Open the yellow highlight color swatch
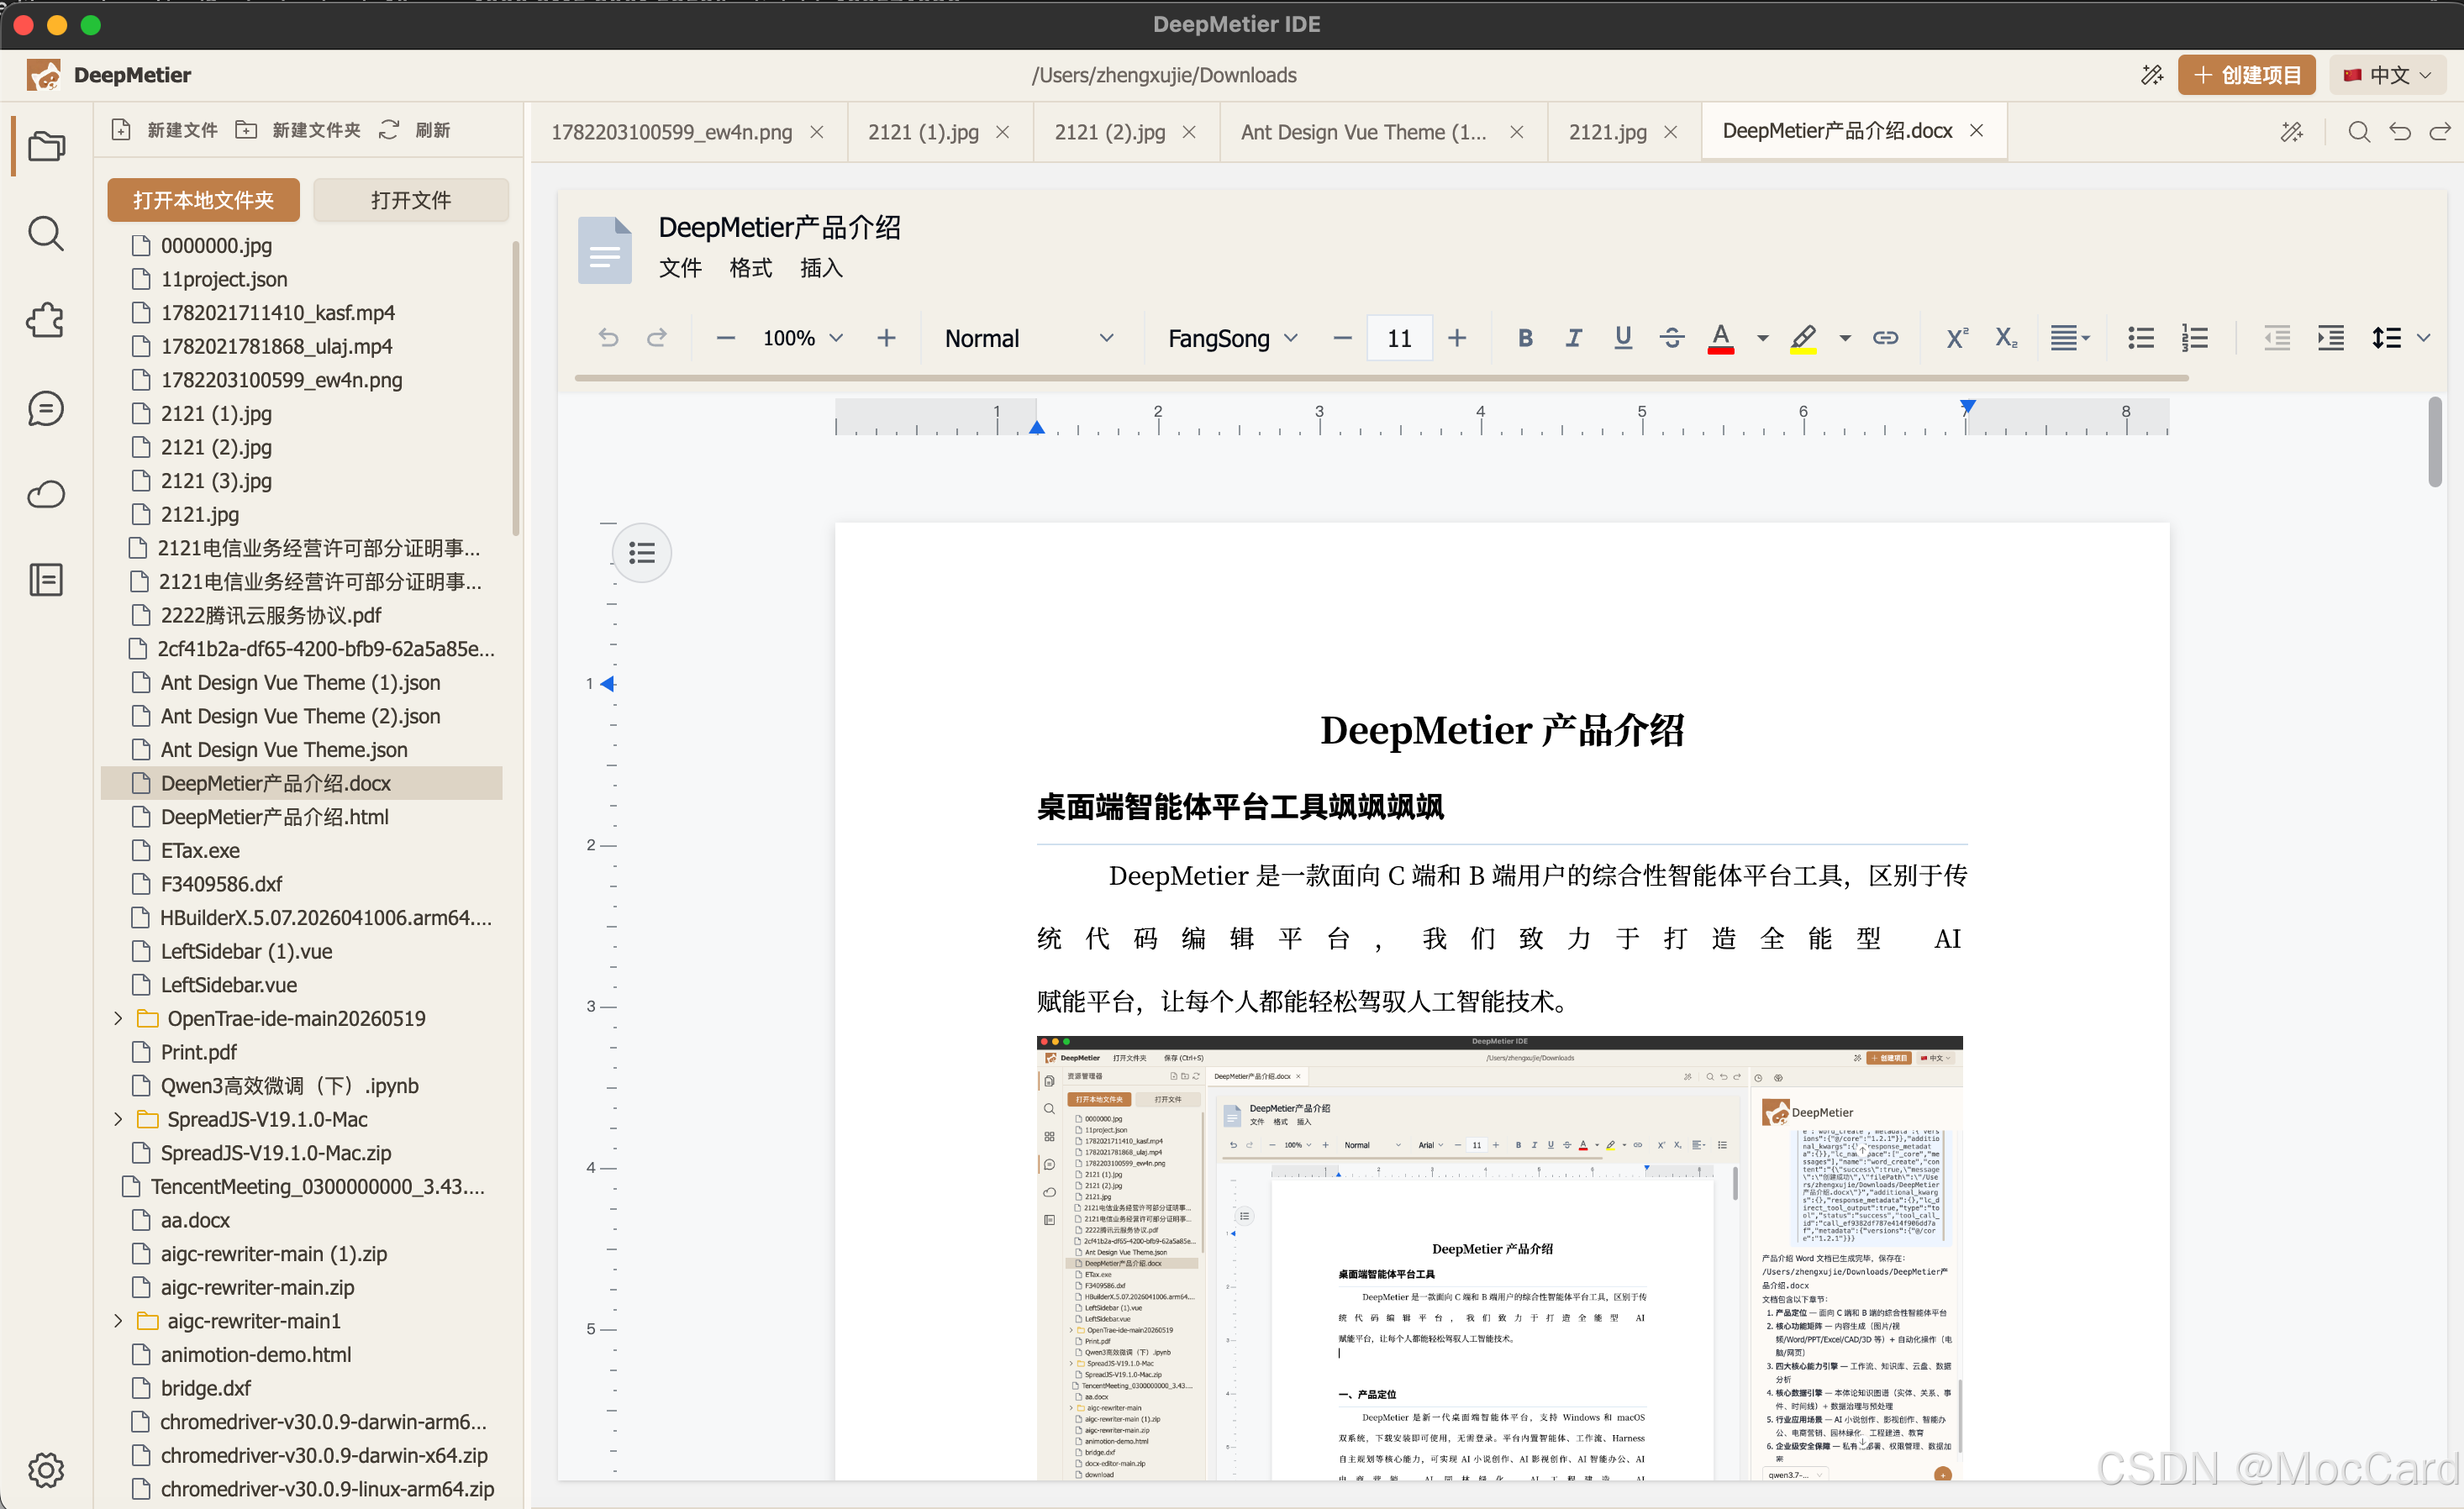 click(x=1803, y=338)
